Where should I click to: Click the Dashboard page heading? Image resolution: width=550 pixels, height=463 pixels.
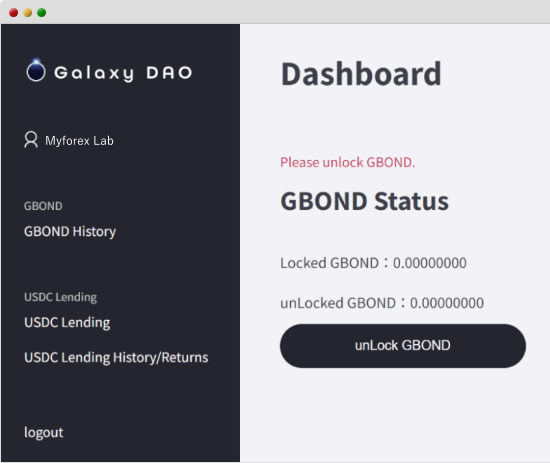[x=361, y=74]
